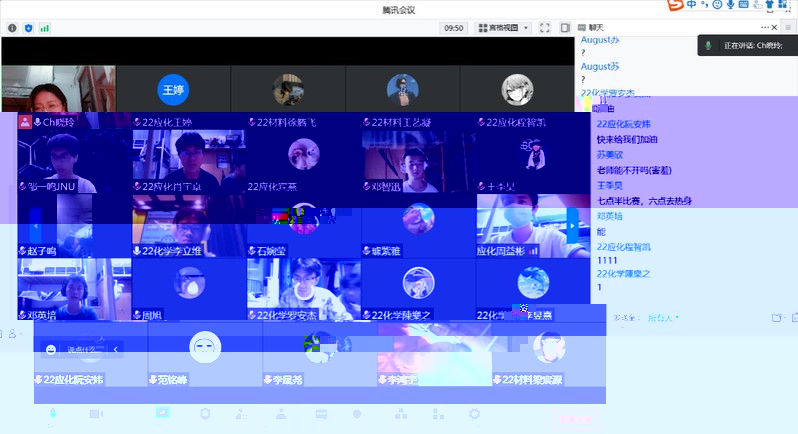Screen dimensions: 798x434
Task: Enter fullscreen mode via top bar icon
Action: pos(545,28)
